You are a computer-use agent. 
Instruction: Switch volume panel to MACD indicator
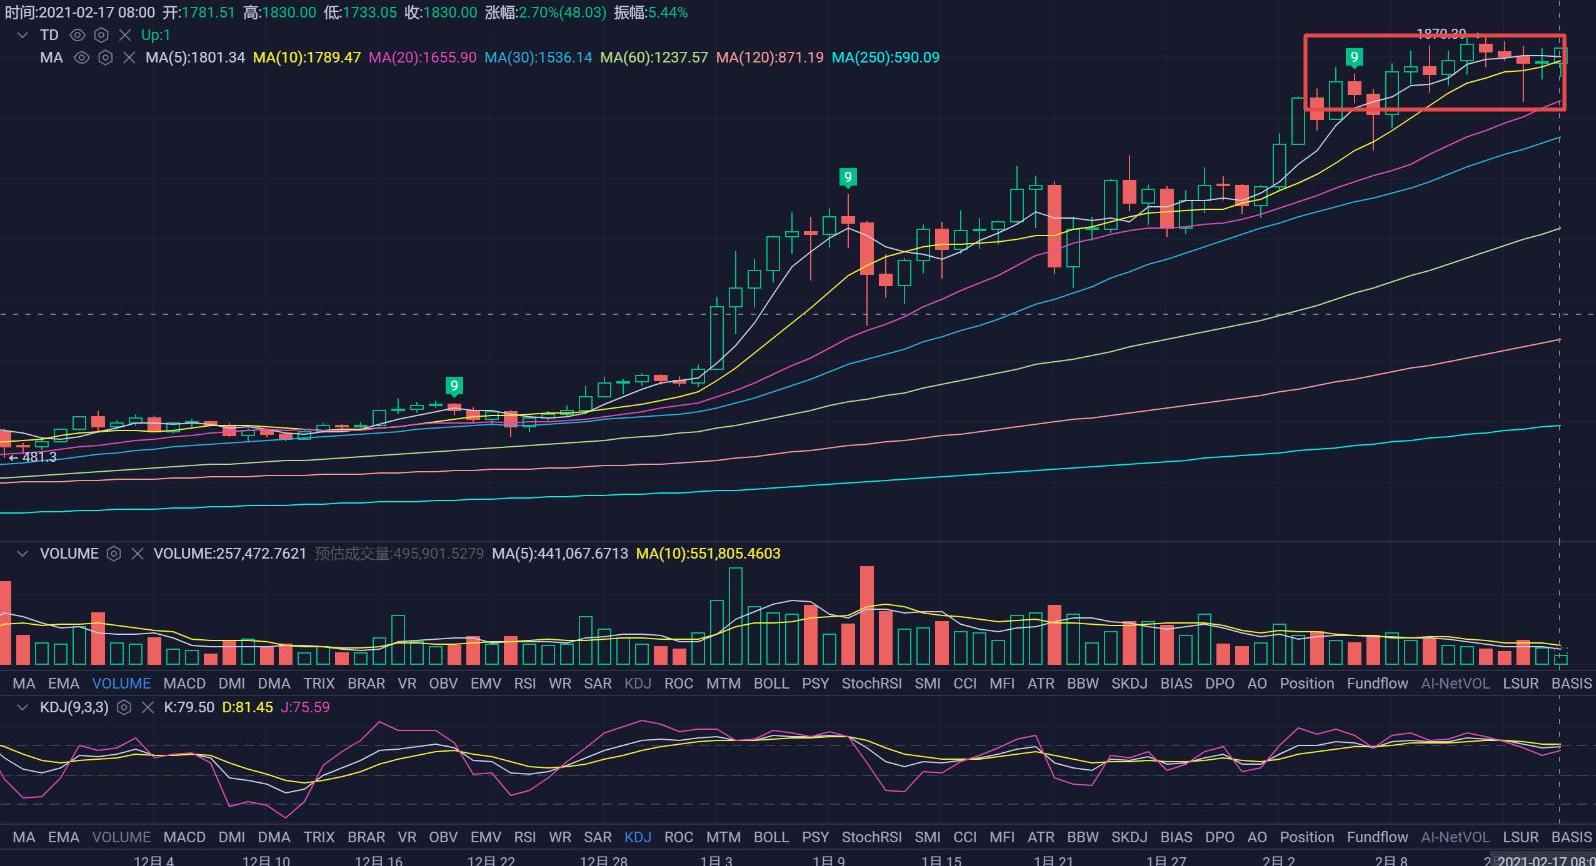click(x=184, y=684)
